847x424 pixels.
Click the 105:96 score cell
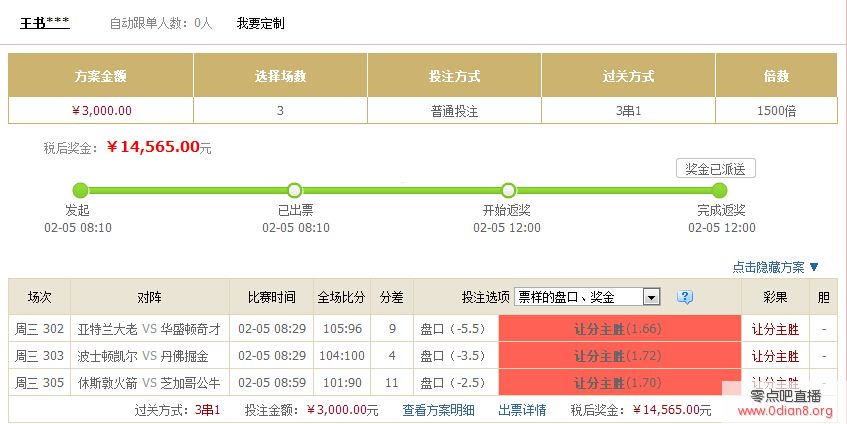coord(342,328)
